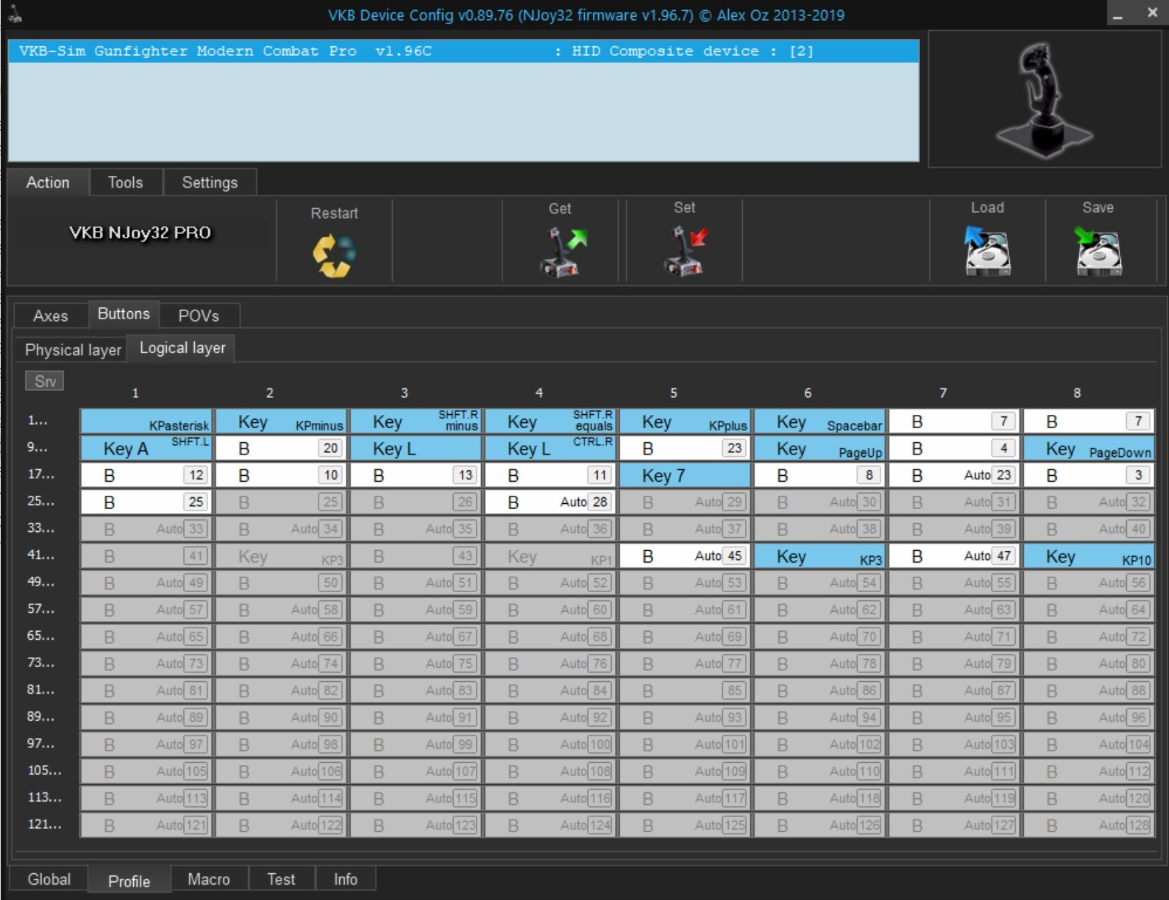Click the Srv button

coord(45,381)
